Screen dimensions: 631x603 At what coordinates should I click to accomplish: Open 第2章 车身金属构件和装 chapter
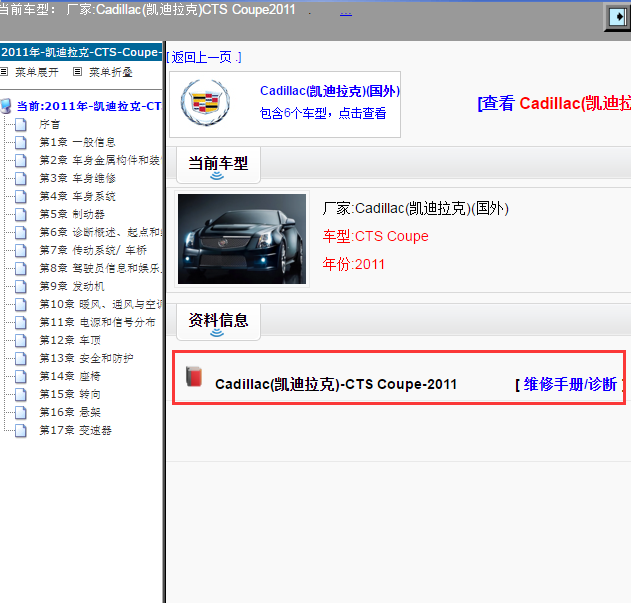click(x=100, y=160)
